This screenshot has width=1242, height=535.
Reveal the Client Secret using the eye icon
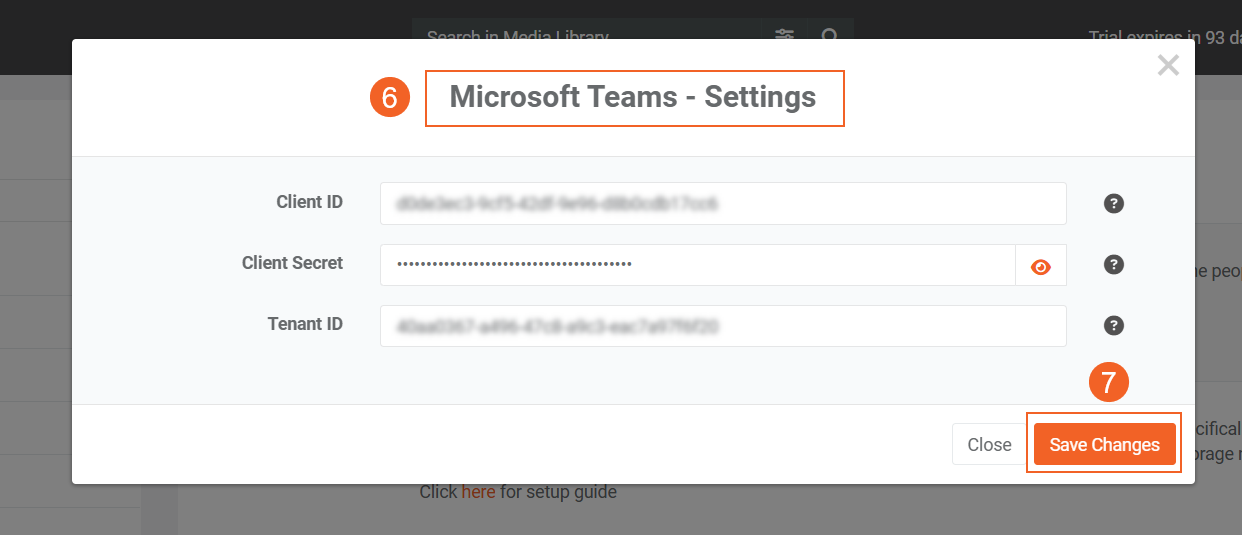click(x=1041, y=266)
